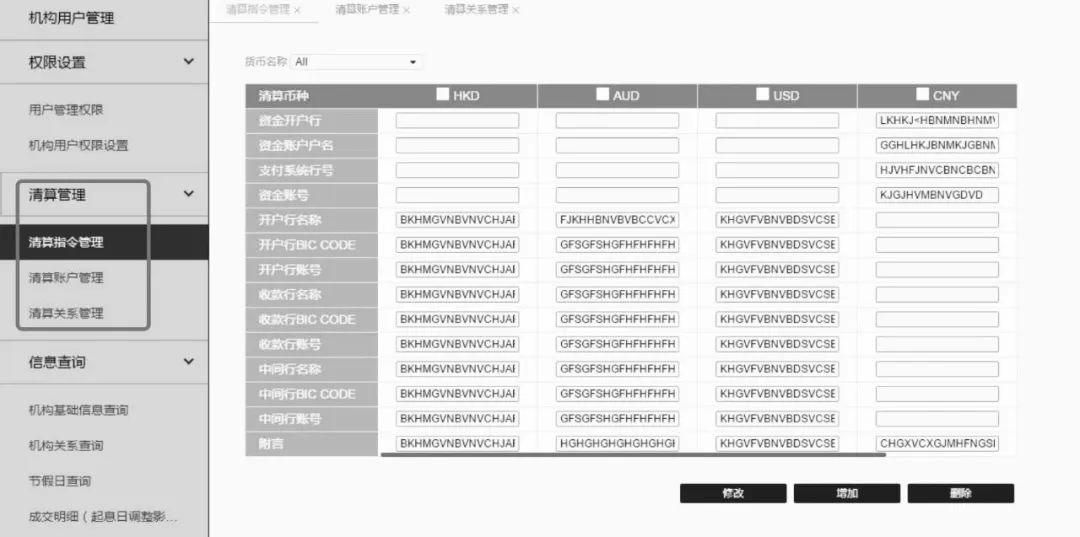Check the AUD currency checkbox

pos(603,94)
